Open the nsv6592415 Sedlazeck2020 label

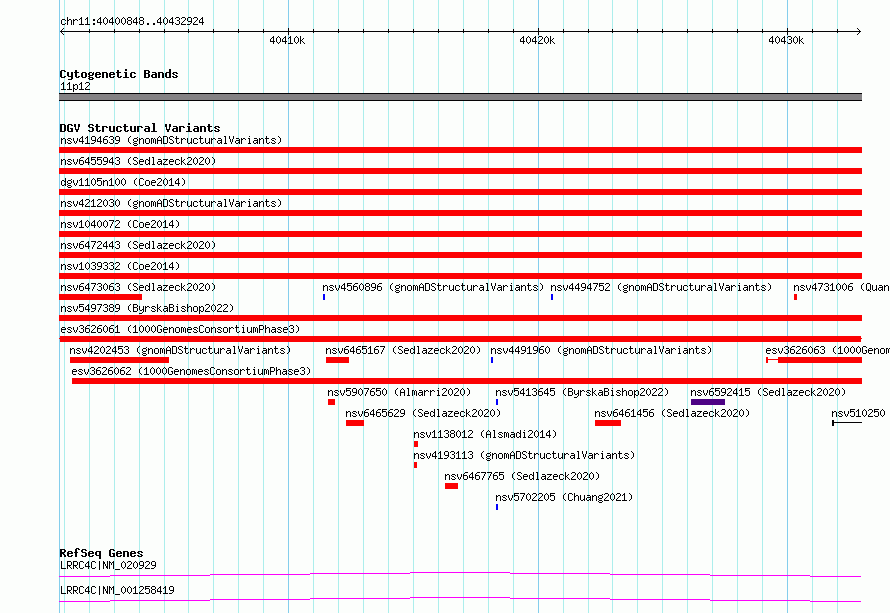click(x=768, y=392)
